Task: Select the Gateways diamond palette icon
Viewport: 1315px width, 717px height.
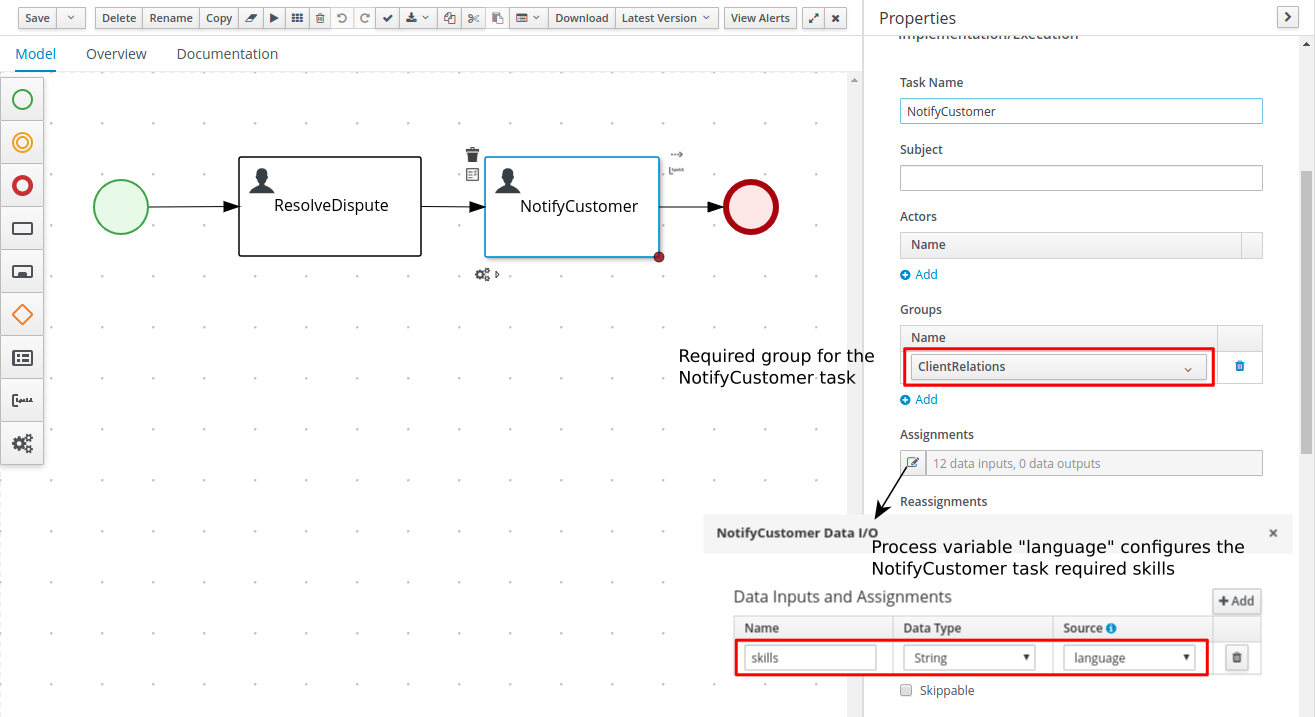Action: tap(22, 315)
